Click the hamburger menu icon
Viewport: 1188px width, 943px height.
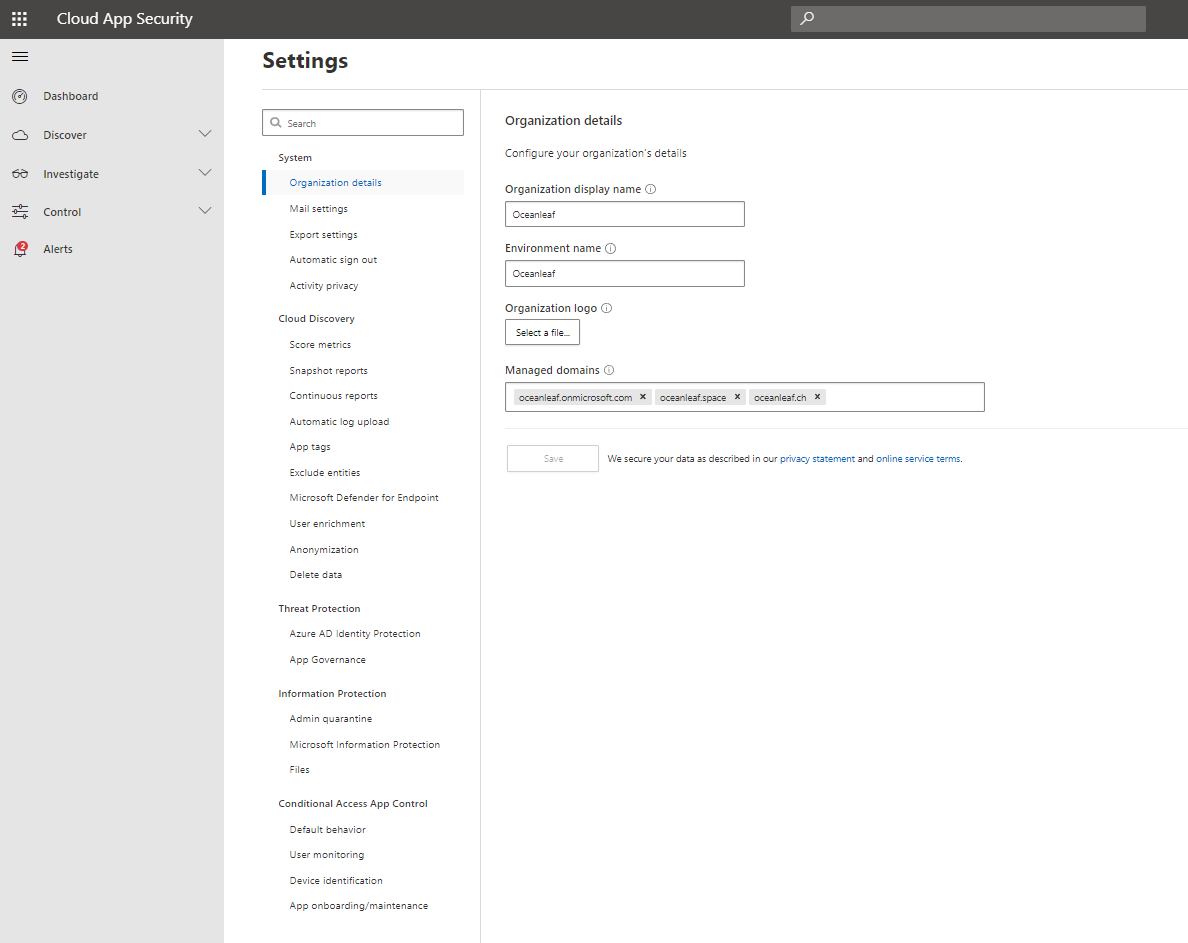click(19, 56)
